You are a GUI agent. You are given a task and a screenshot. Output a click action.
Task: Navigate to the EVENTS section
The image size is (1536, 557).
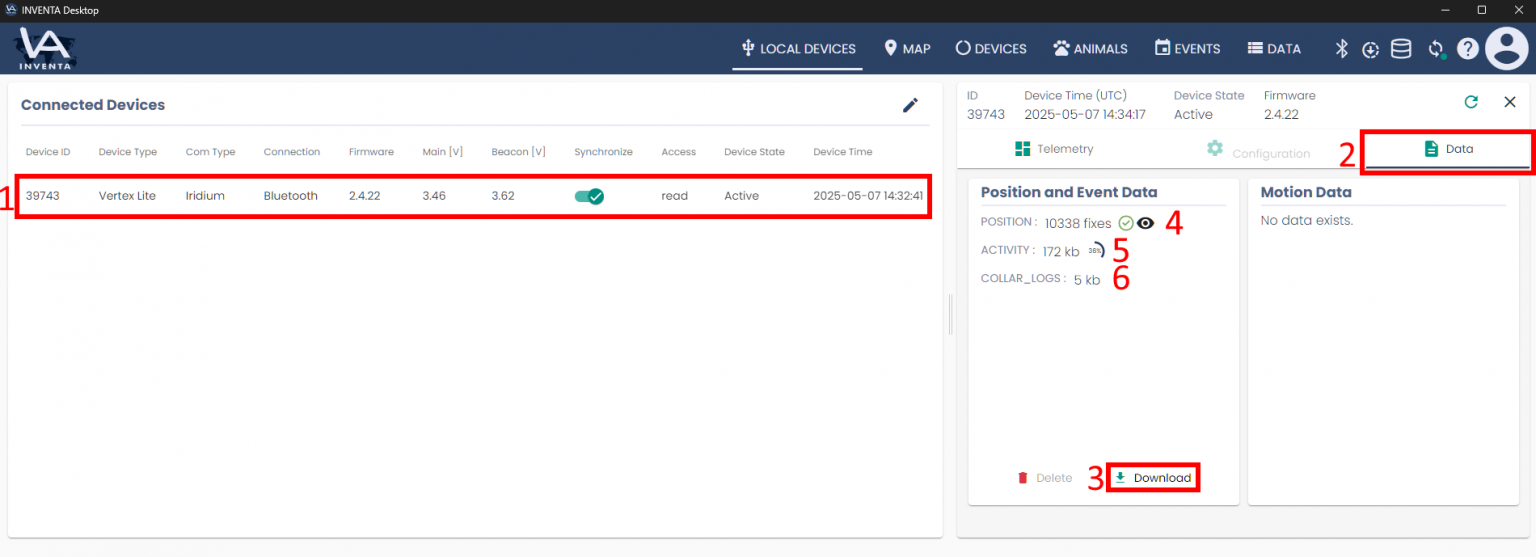click(x=1187, y=48)
